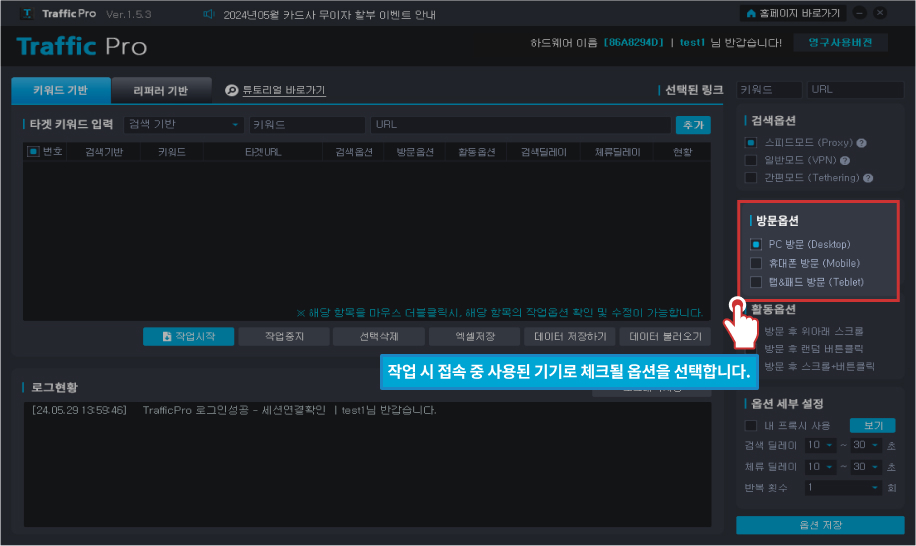The width and height of the screenshot is (916, 546).
Task: Enable the 휴대폰 방문 (Mobile) checkbox
Action: 756,263
